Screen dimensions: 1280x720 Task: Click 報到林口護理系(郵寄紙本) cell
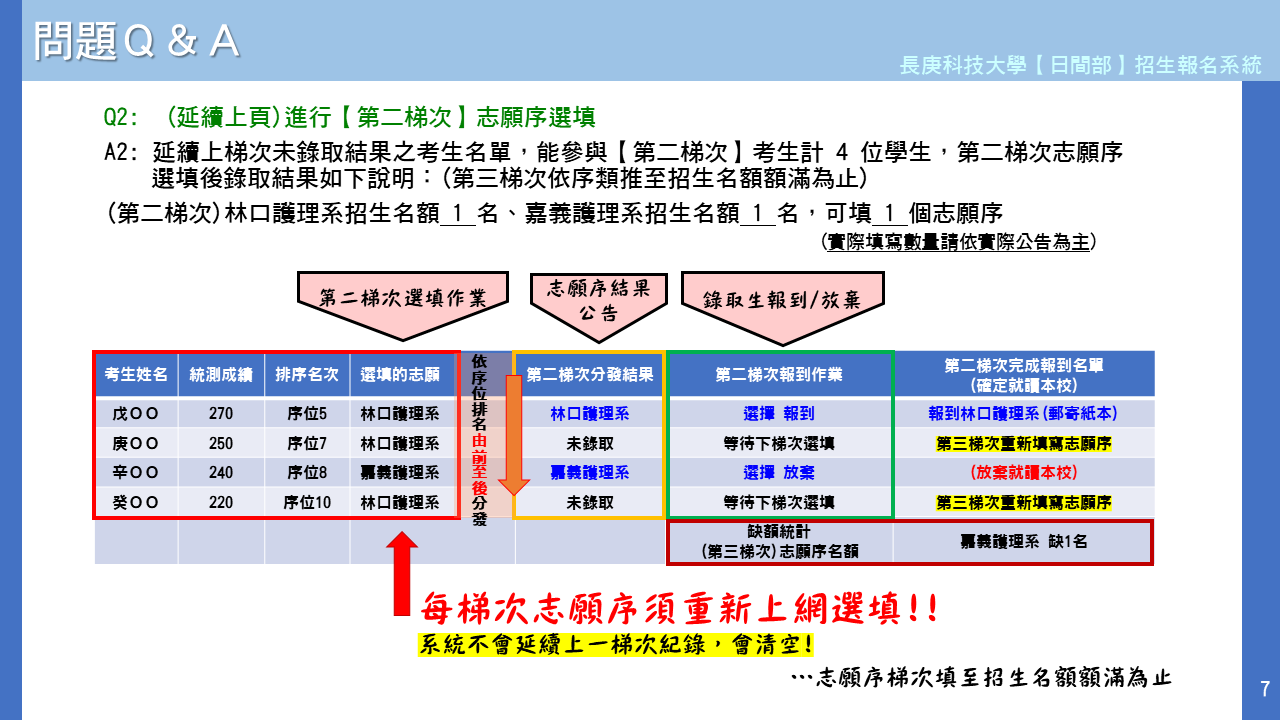tap(1023, 413)
